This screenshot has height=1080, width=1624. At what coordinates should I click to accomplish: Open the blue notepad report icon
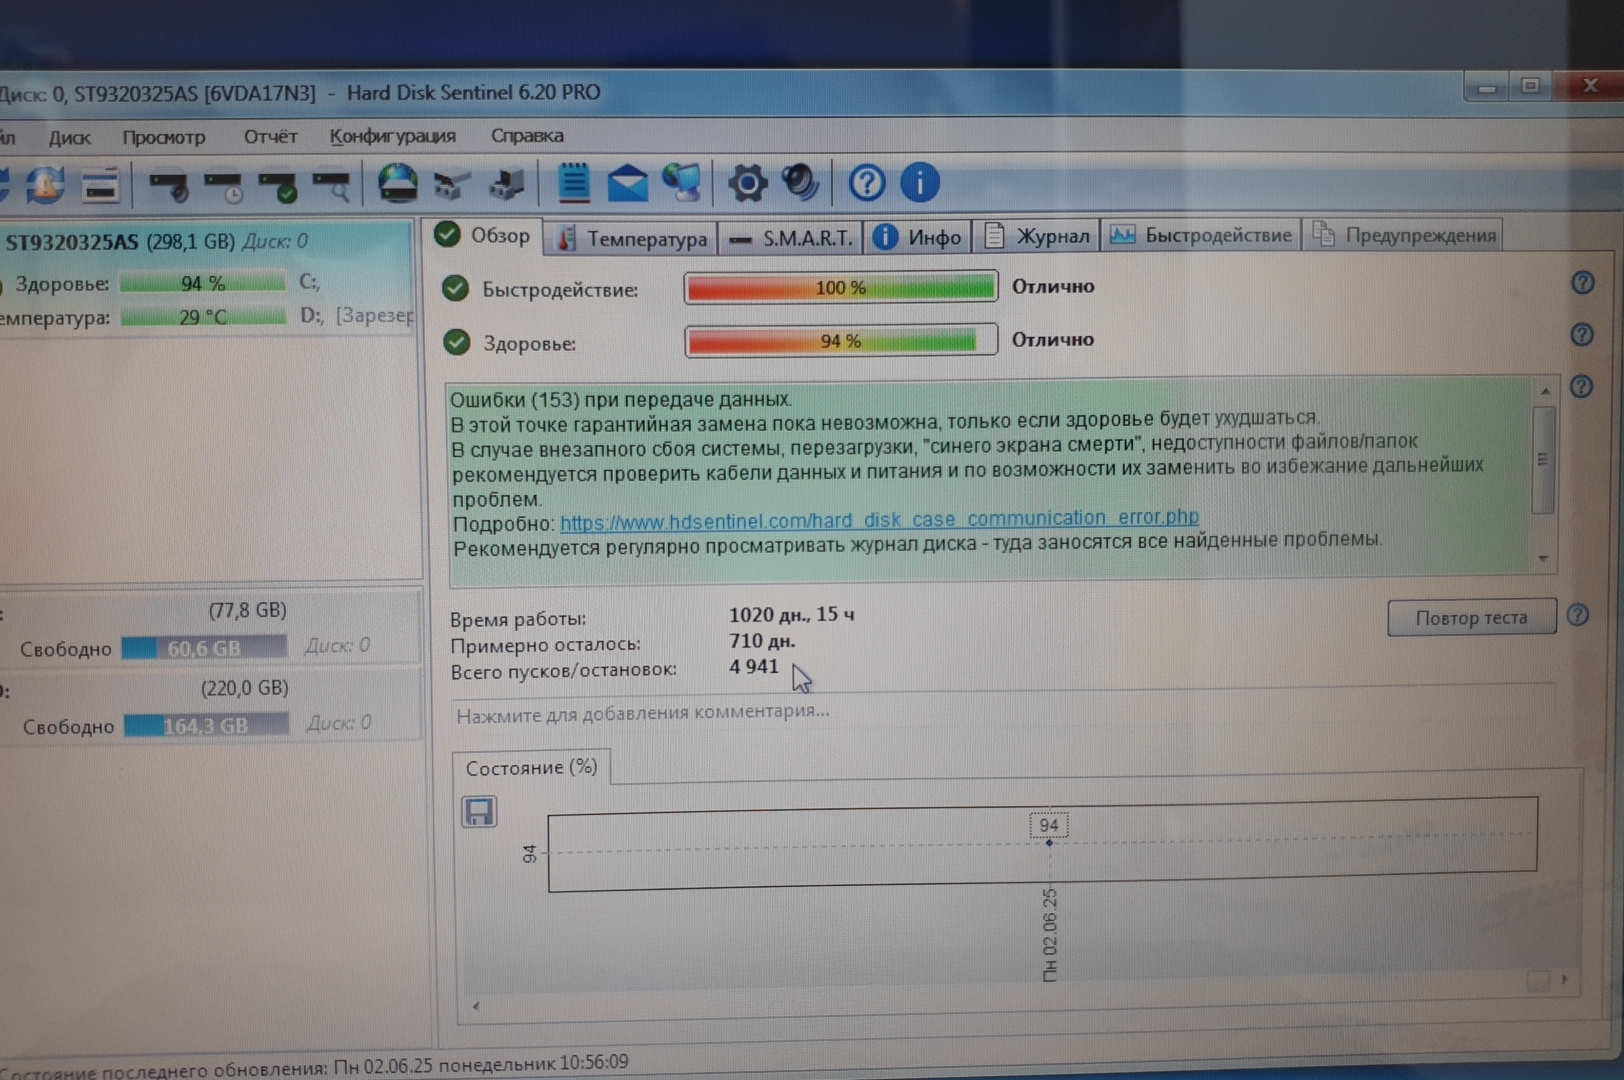click(573, 183)
